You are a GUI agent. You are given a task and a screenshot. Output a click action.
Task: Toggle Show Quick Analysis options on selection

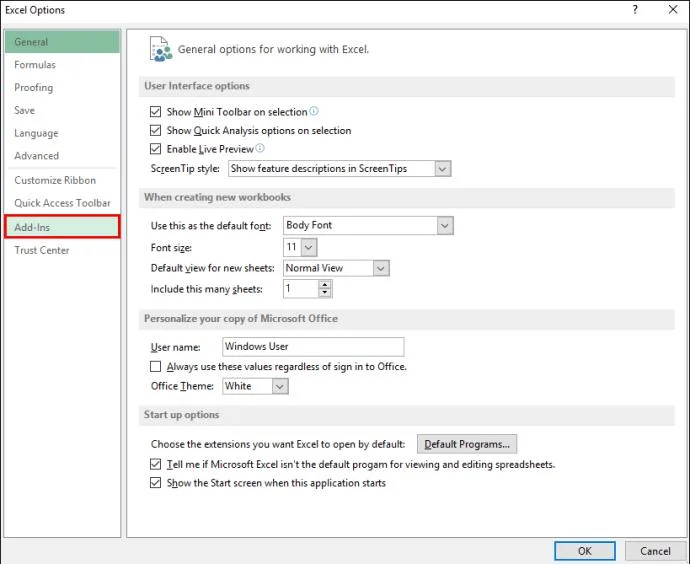pos(155,130)
